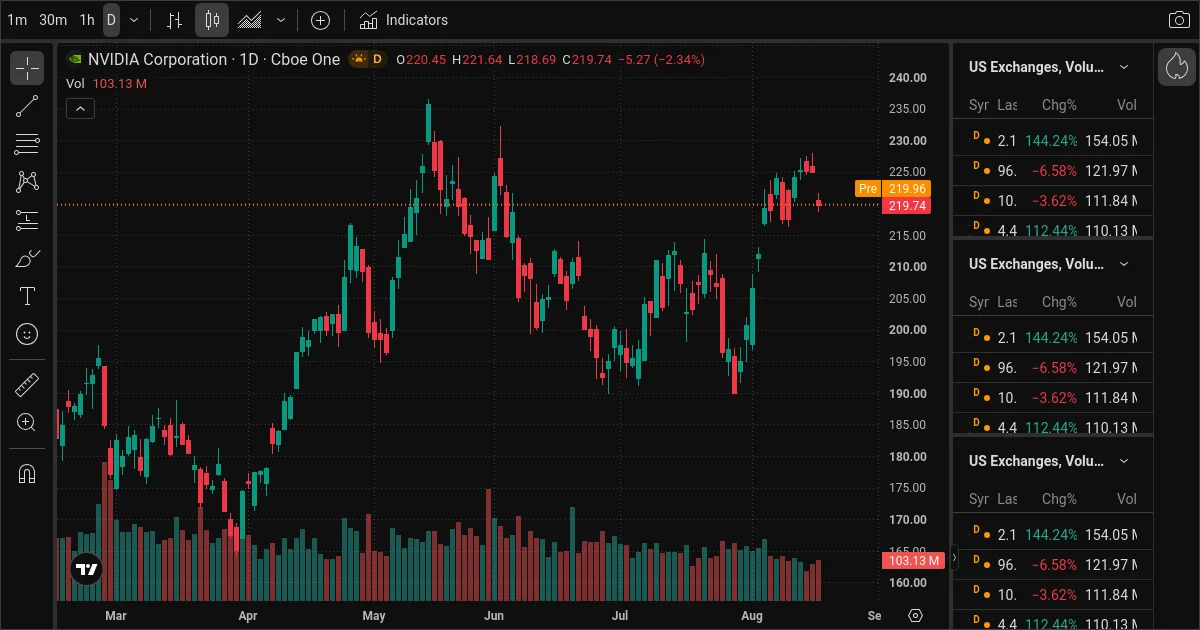Switch chart style to area
Image resolution: width=1200 pixels, height=630 pixels.
pos(251,20)
